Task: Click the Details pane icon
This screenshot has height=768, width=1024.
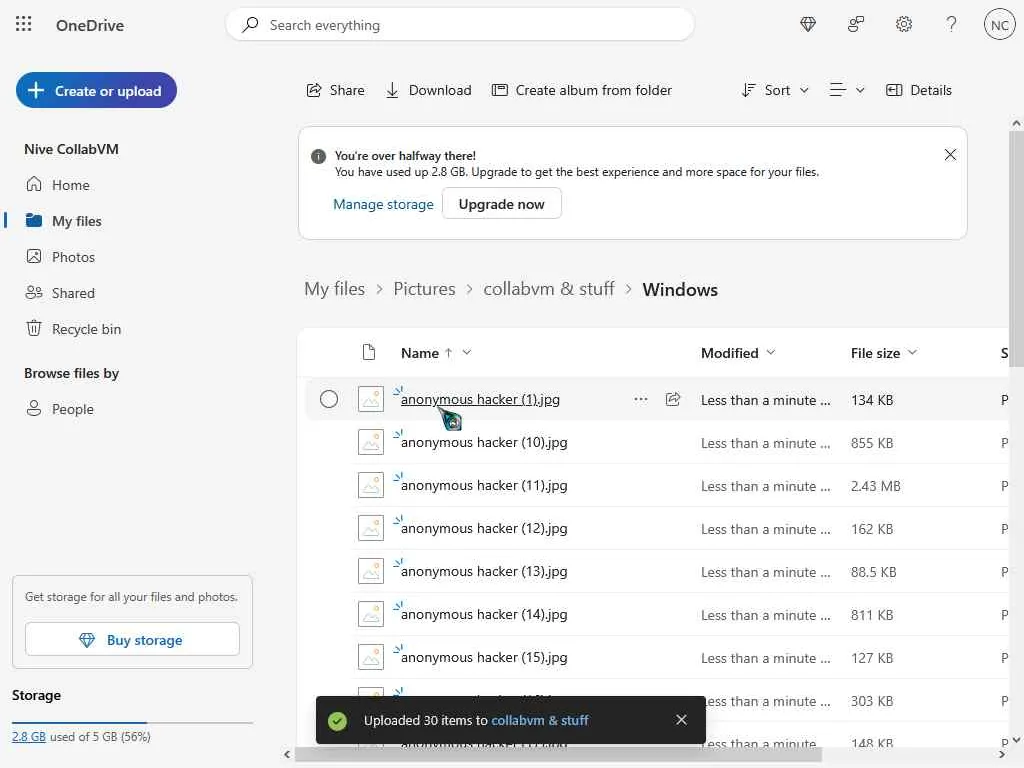Action: (x=919, y=90)
